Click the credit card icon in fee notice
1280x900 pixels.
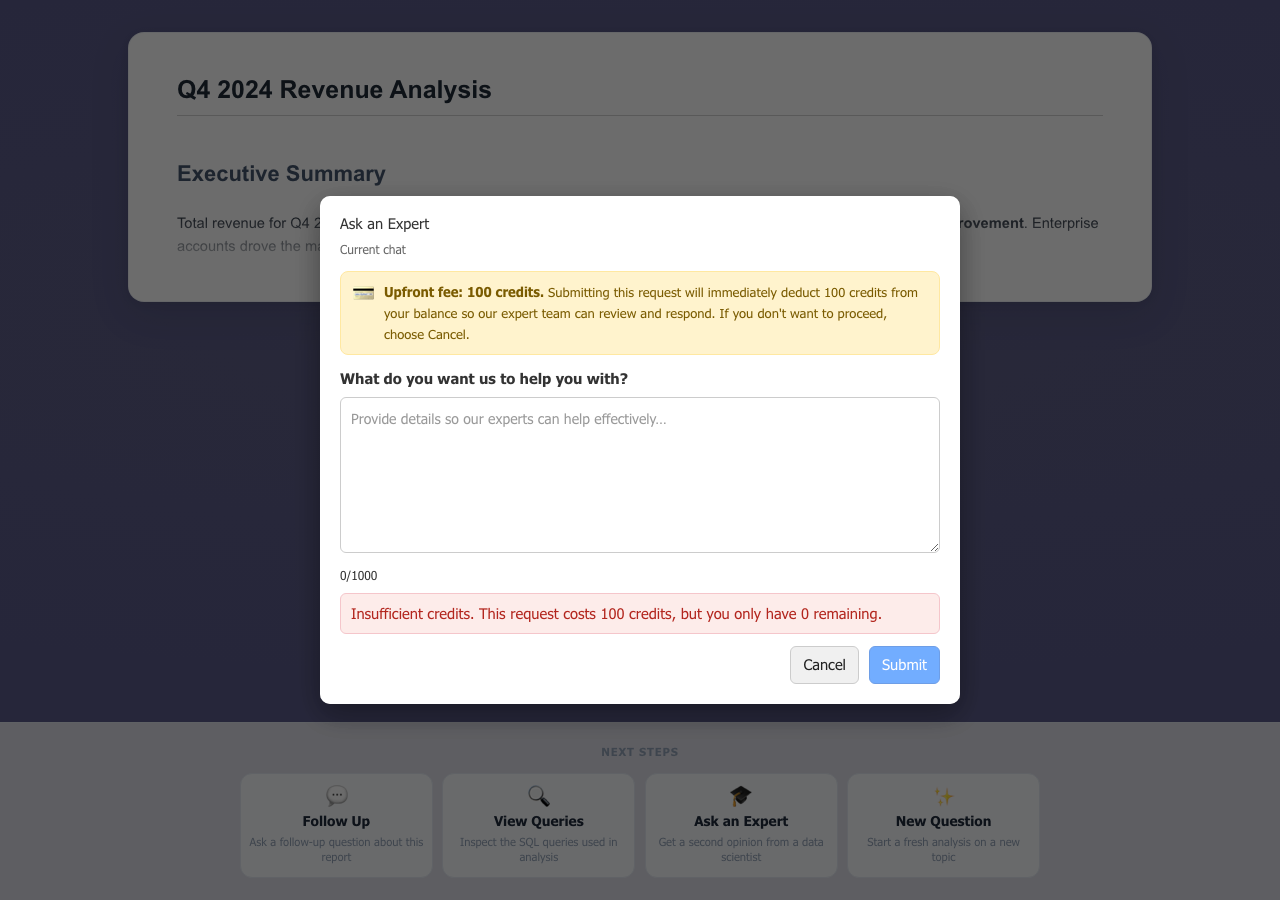(363, 293)
